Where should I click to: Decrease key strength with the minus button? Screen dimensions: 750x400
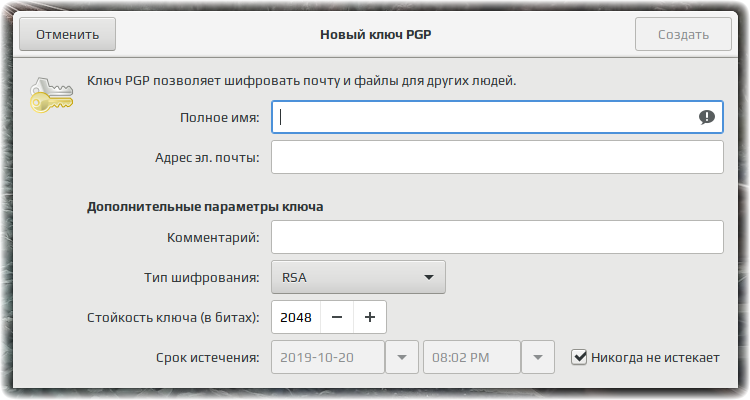337,317
